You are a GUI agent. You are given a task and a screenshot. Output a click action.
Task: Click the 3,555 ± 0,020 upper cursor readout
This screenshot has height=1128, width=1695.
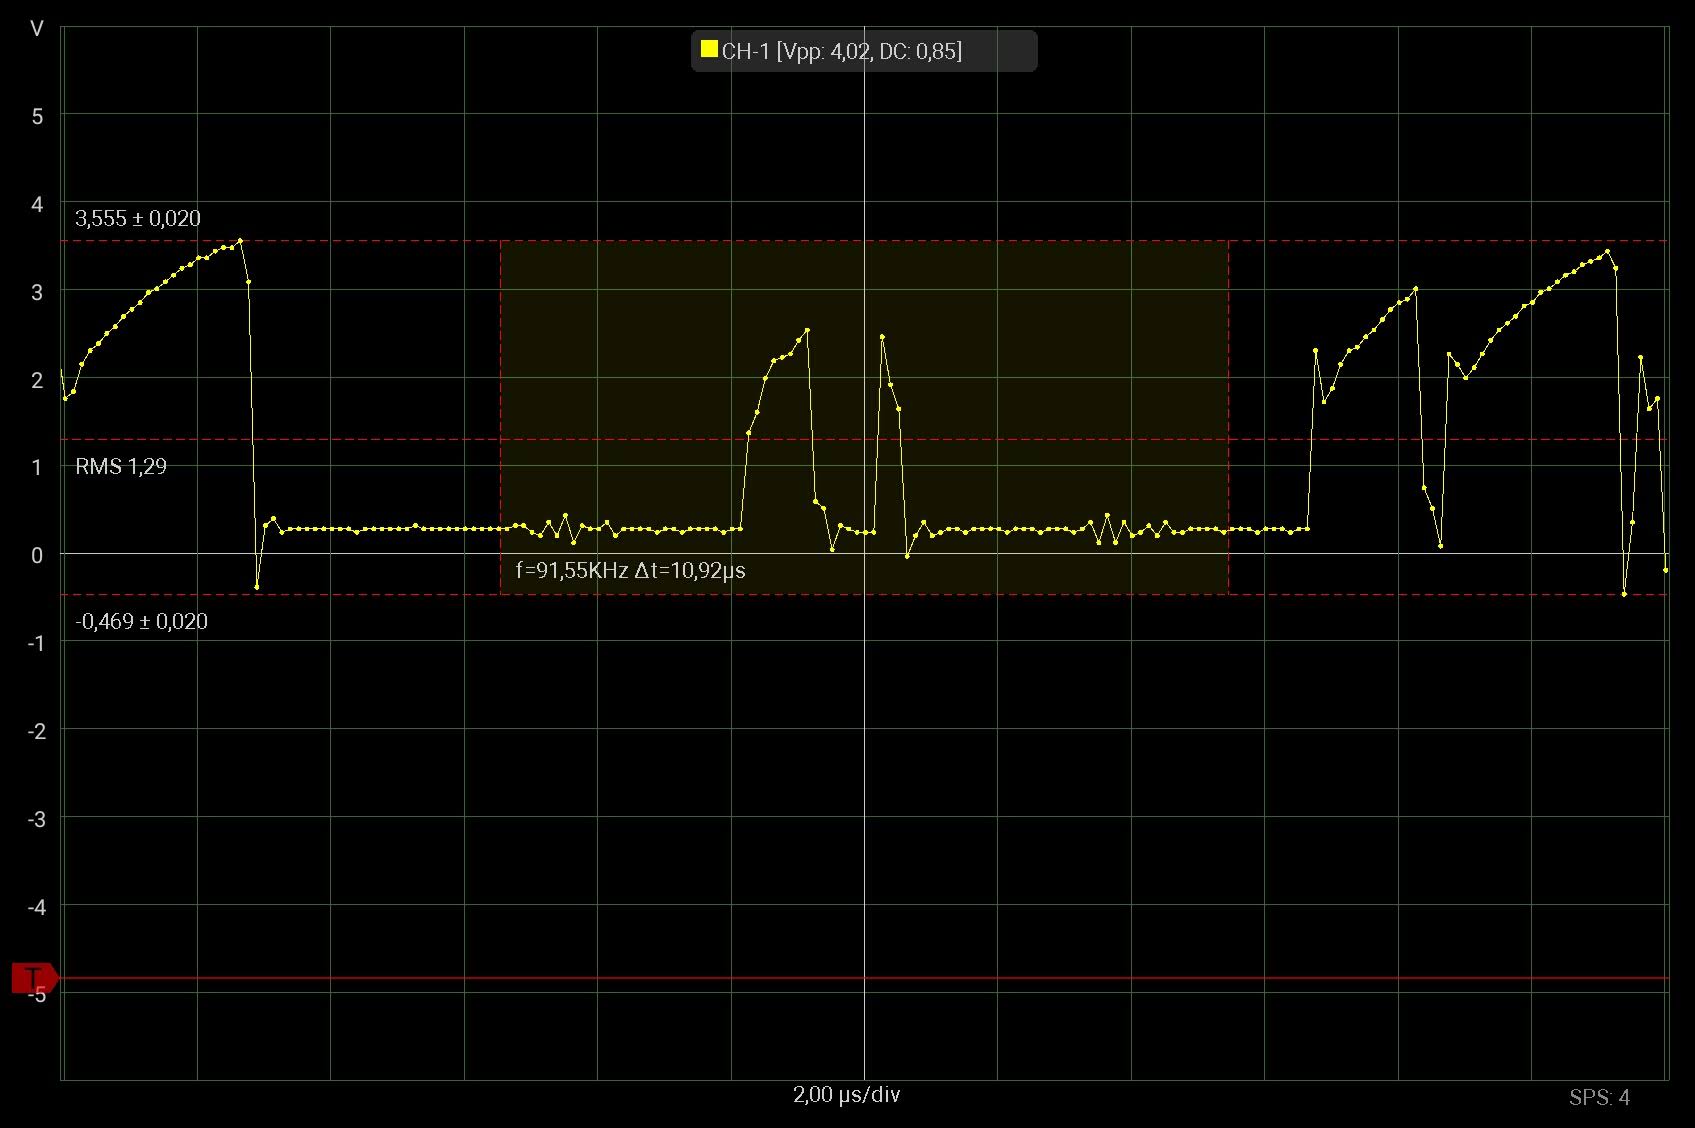coord(138,218)
